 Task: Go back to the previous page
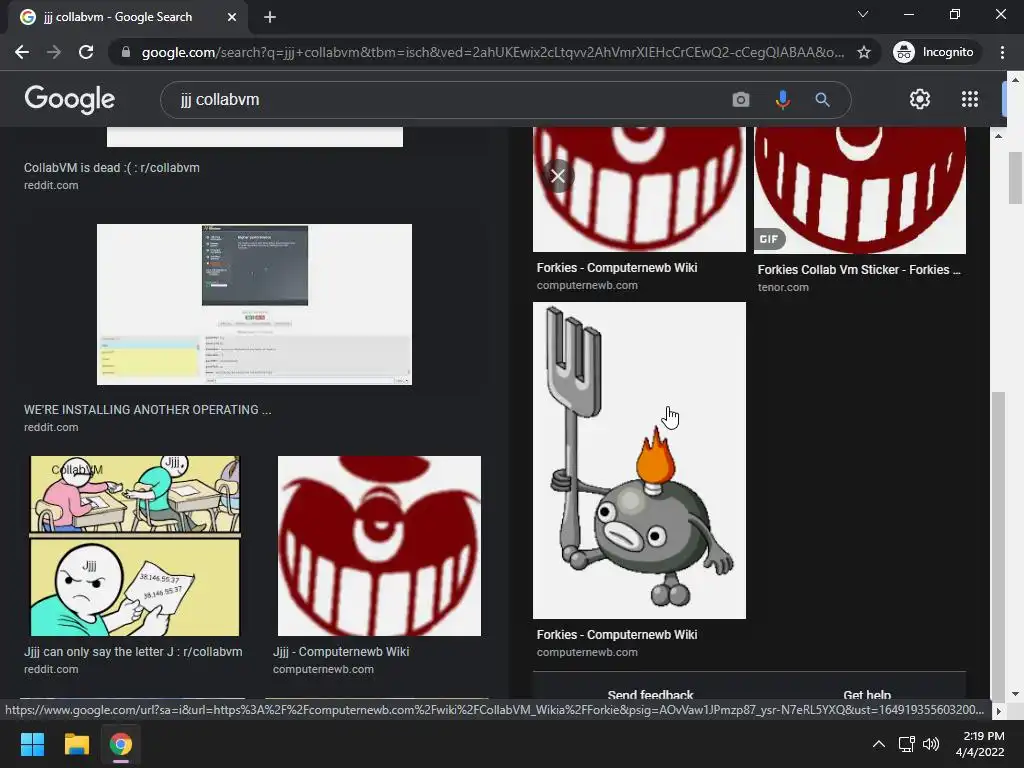[22, 52]
